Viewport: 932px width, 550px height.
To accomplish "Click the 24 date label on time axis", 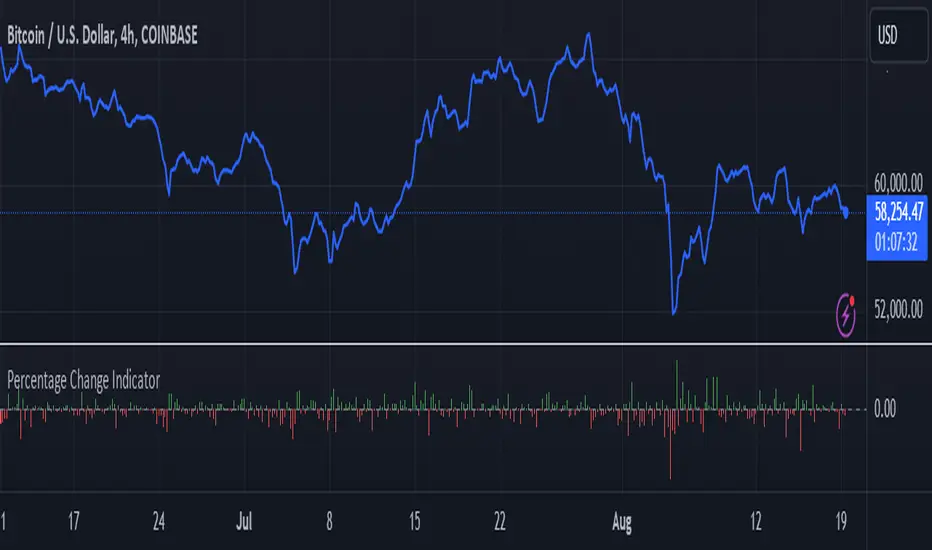I will pyautogui.click(x=158, y=521).
